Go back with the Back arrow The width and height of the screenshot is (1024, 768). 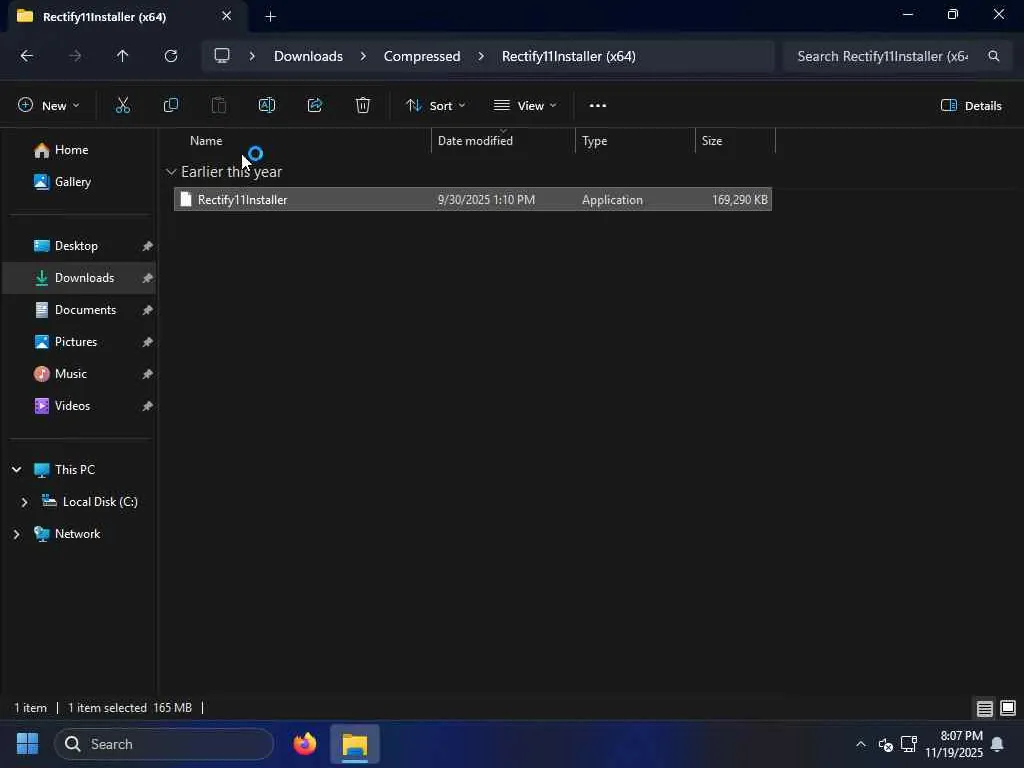point(27,56)
